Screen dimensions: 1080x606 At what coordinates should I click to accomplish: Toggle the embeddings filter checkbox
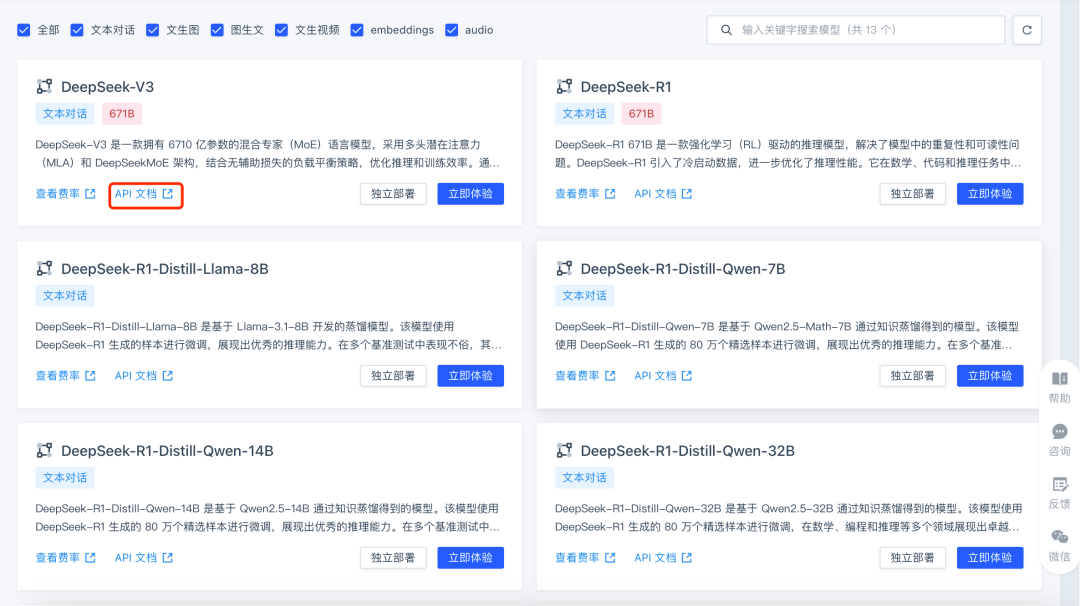[357, 30]
